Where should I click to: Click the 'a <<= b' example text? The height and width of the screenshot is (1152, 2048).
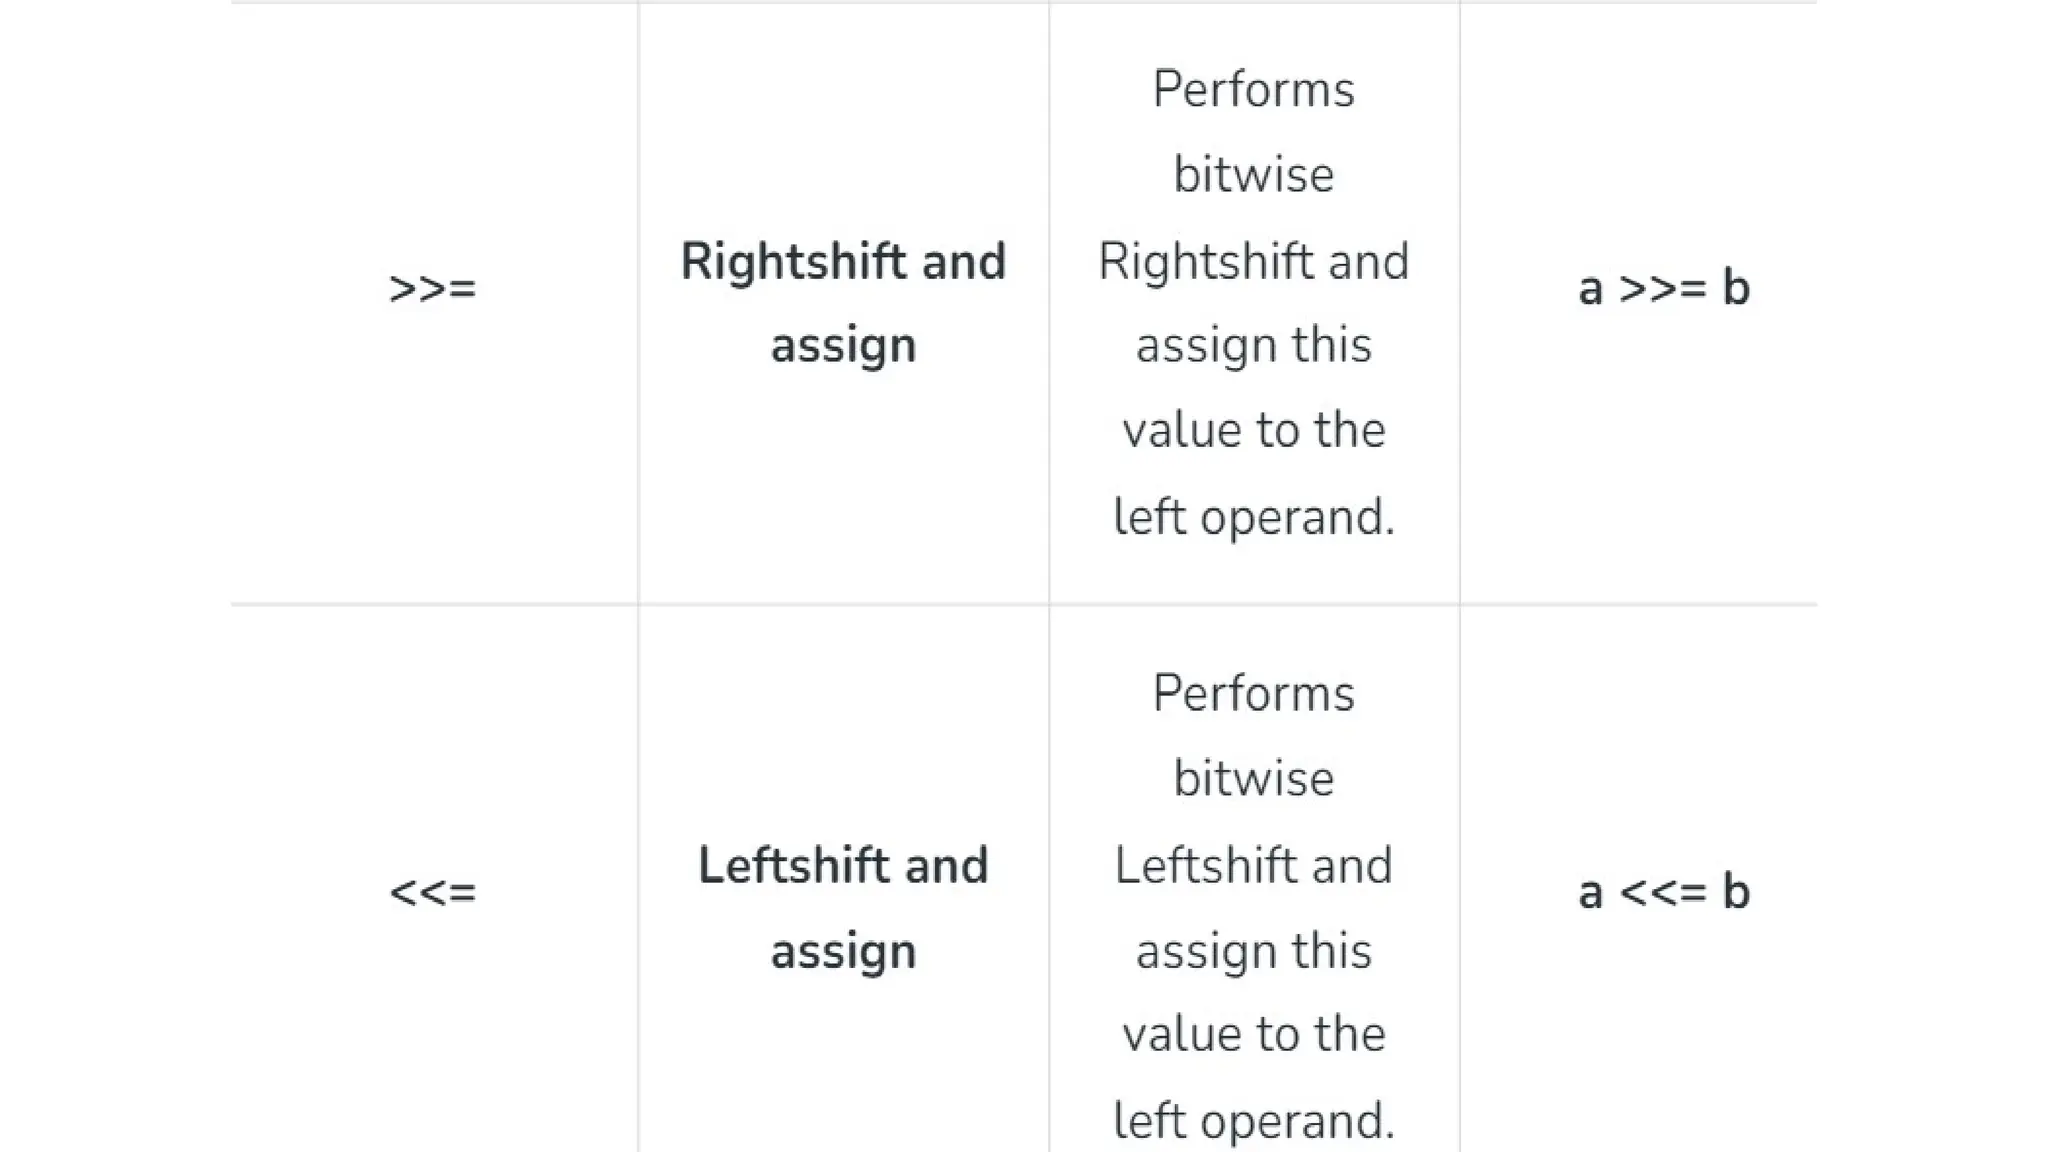[1663, 892]
